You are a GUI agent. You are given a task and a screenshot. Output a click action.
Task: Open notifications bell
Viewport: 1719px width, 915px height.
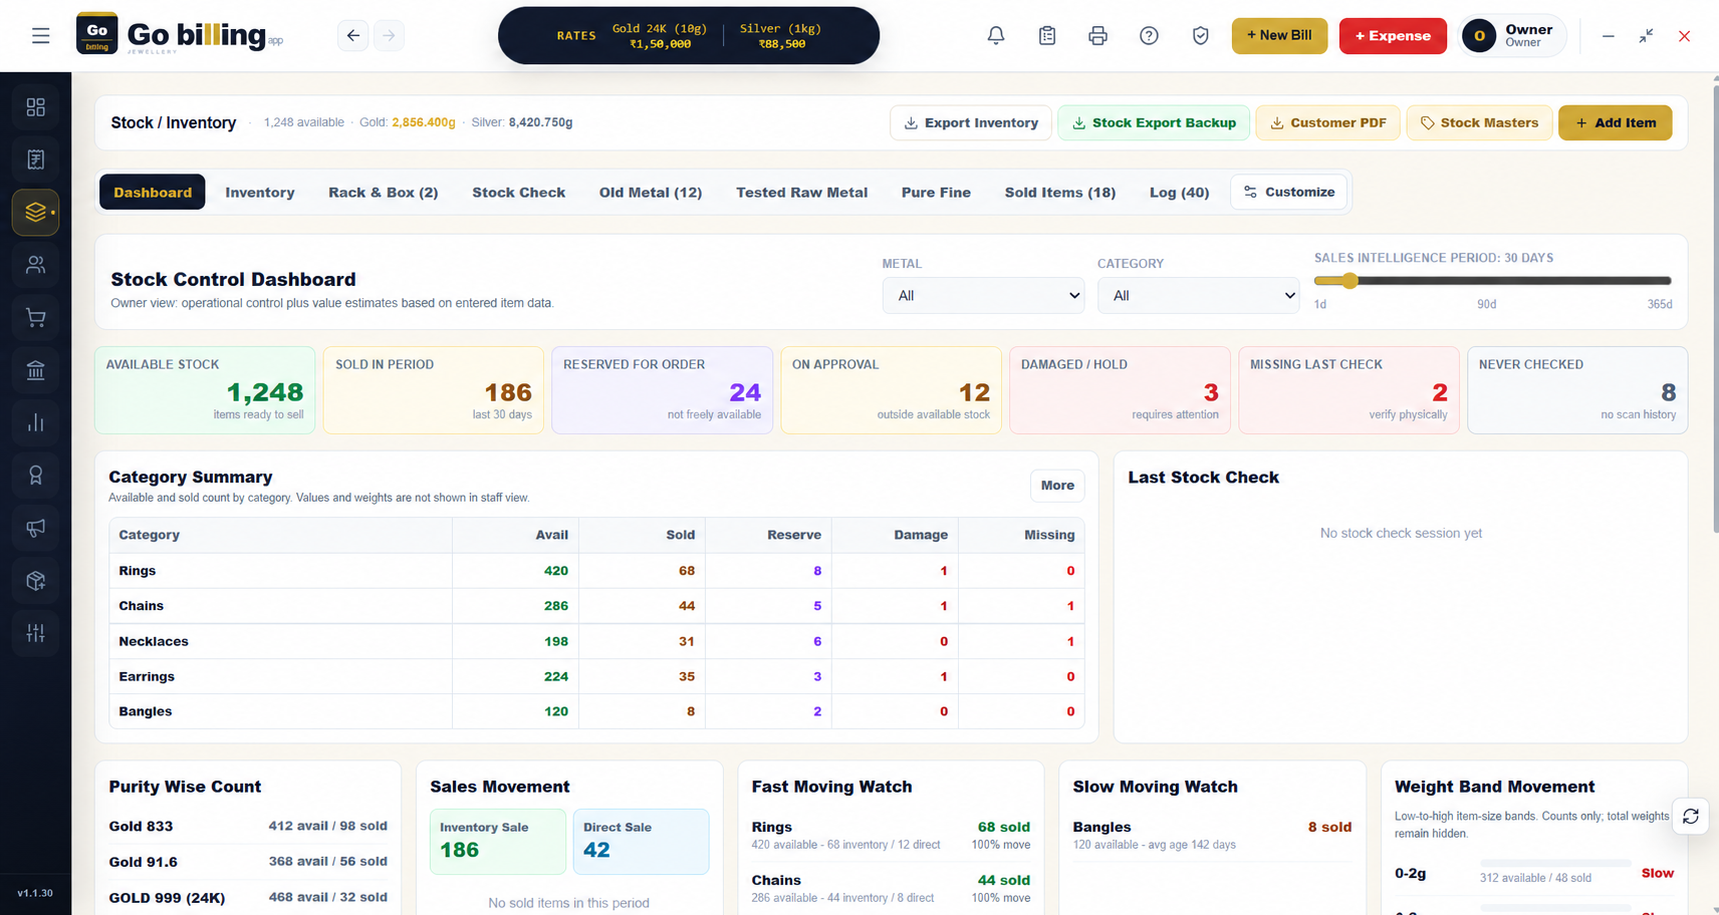tap(996, 36)
